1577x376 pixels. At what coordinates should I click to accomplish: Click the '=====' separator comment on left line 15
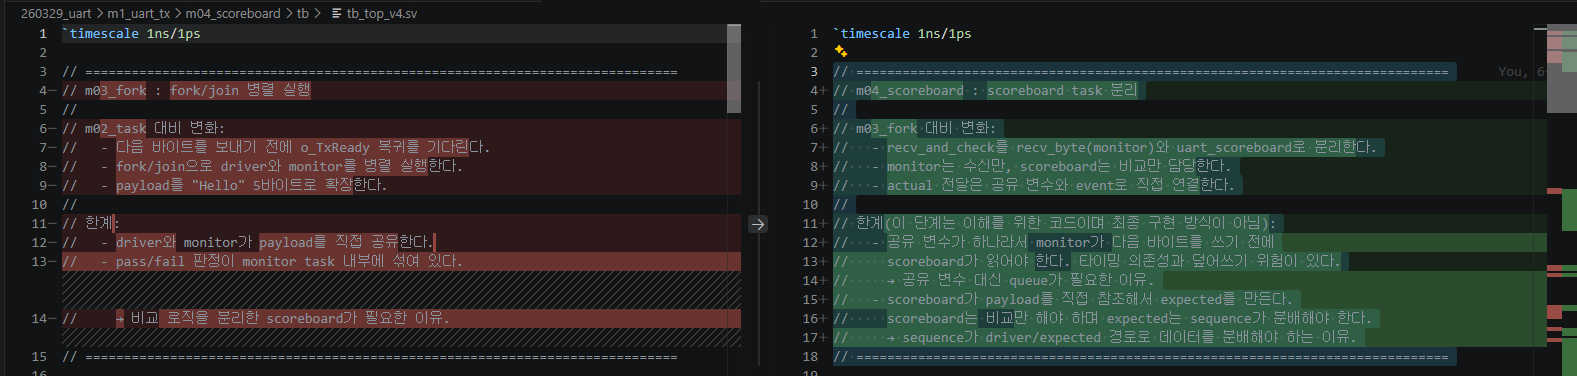370,356
